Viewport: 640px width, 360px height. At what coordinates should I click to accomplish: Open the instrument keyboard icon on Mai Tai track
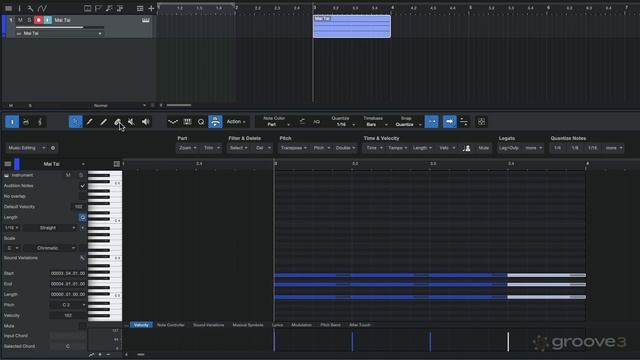tap(145, 20)
